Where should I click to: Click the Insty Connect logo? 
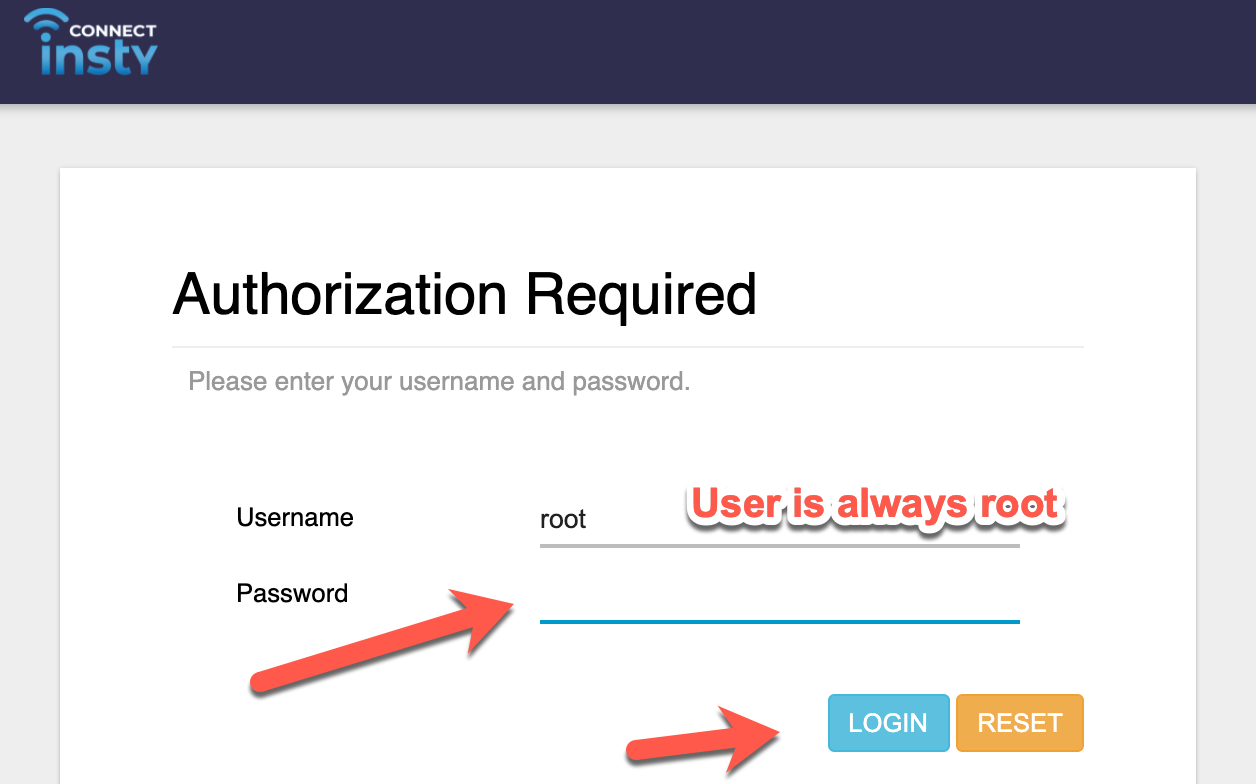click(x=91, y=43)
